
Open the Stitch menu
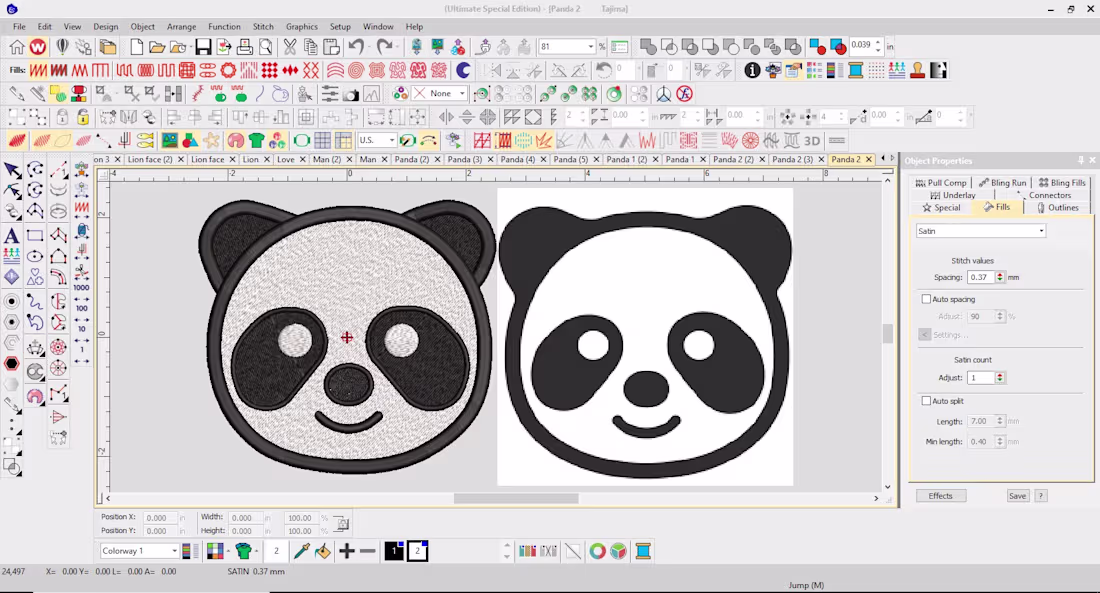tap(263, 27)
